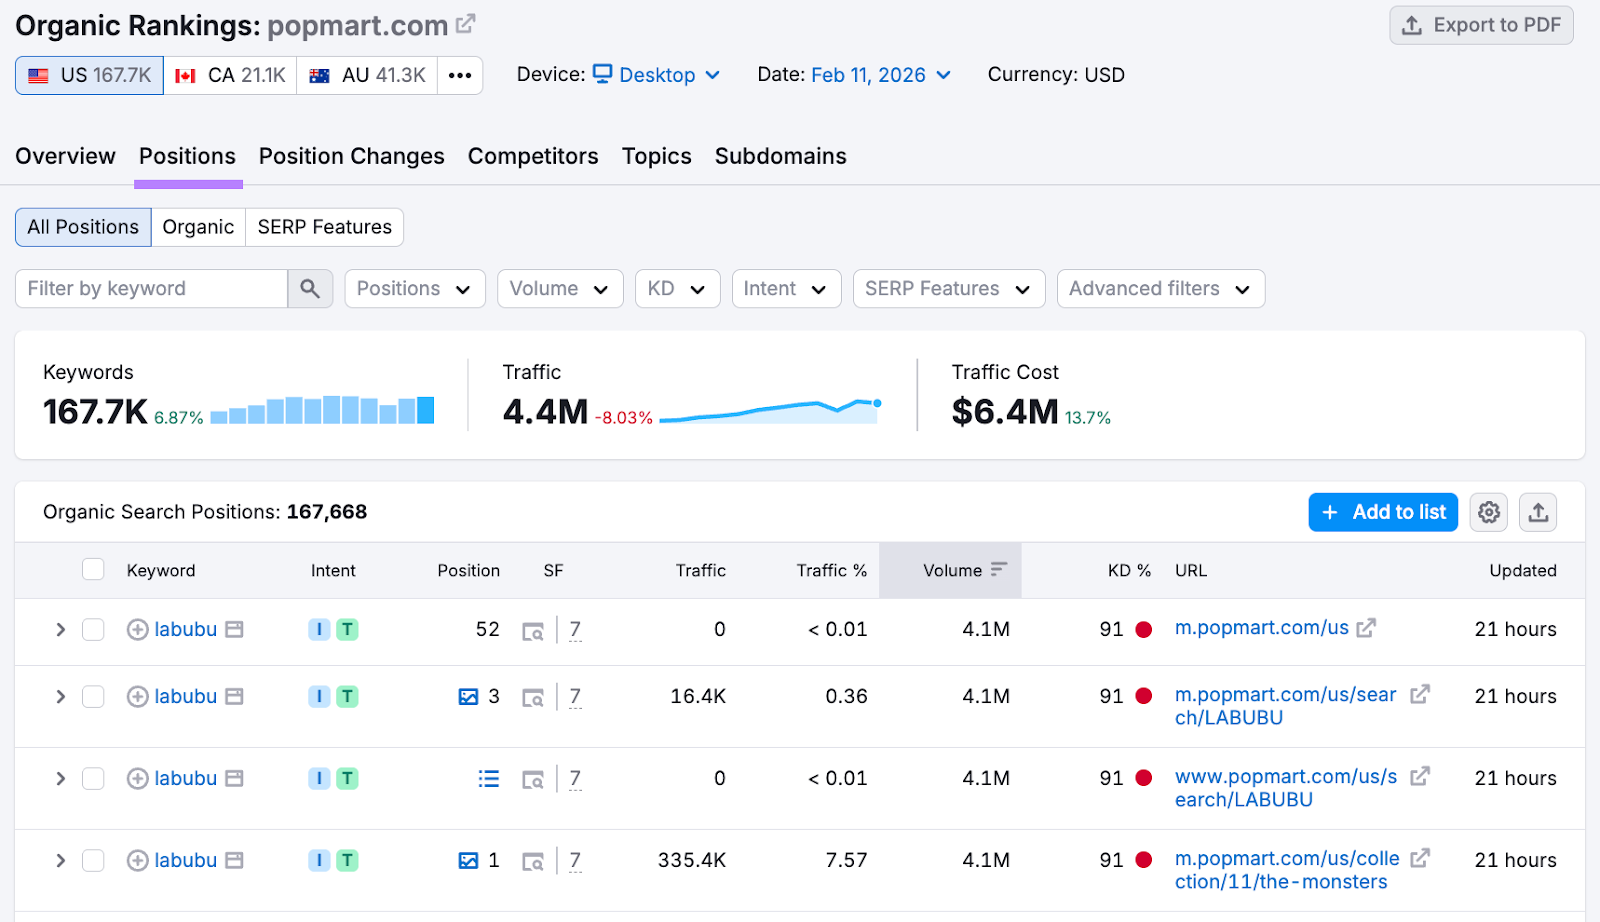
Task: Check the checkbox on the last labubu row
Action: 92,860
